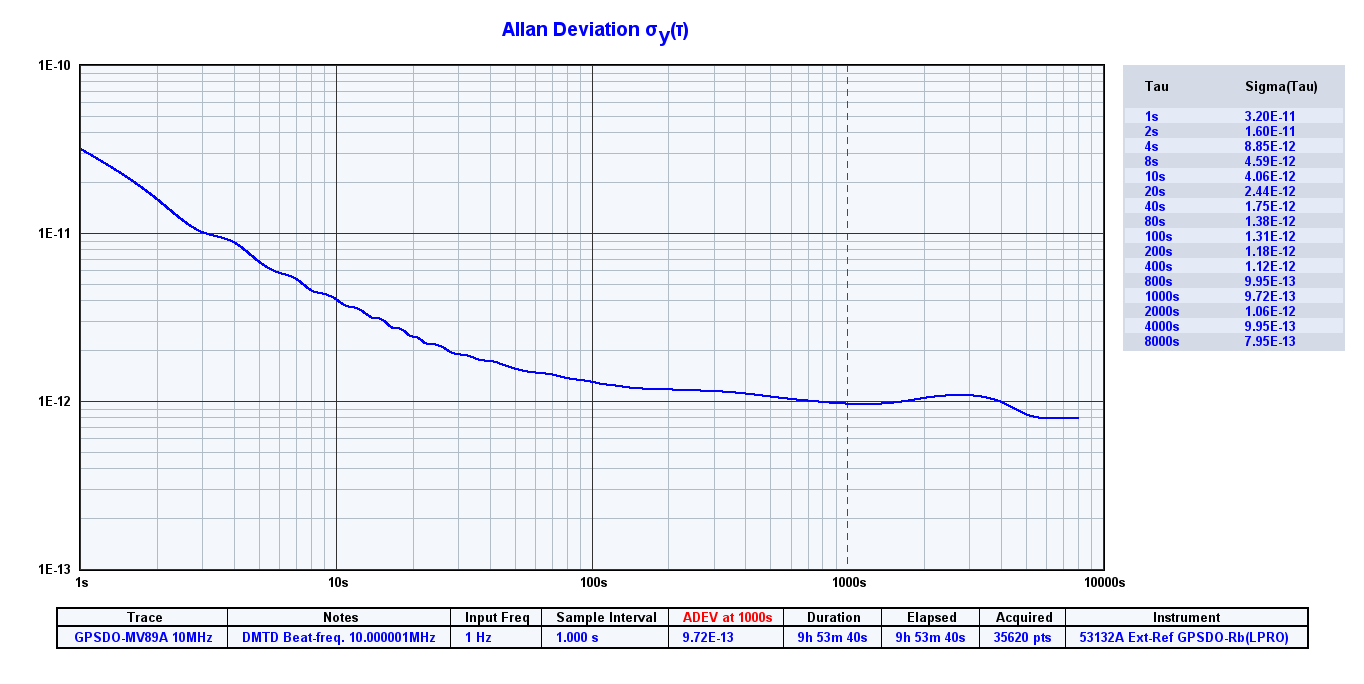Click the 10000s x-axis label
Screen dimensions: 1364x684
point(1104,581)
